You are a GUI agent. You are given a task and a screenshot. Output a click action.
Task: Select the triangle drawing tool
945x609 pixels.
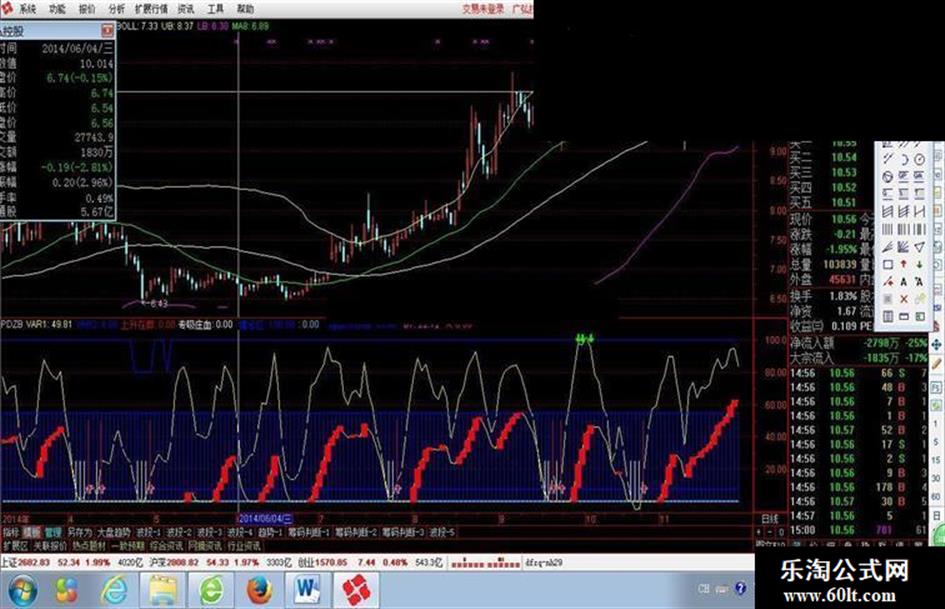click(x=919, y=247)
